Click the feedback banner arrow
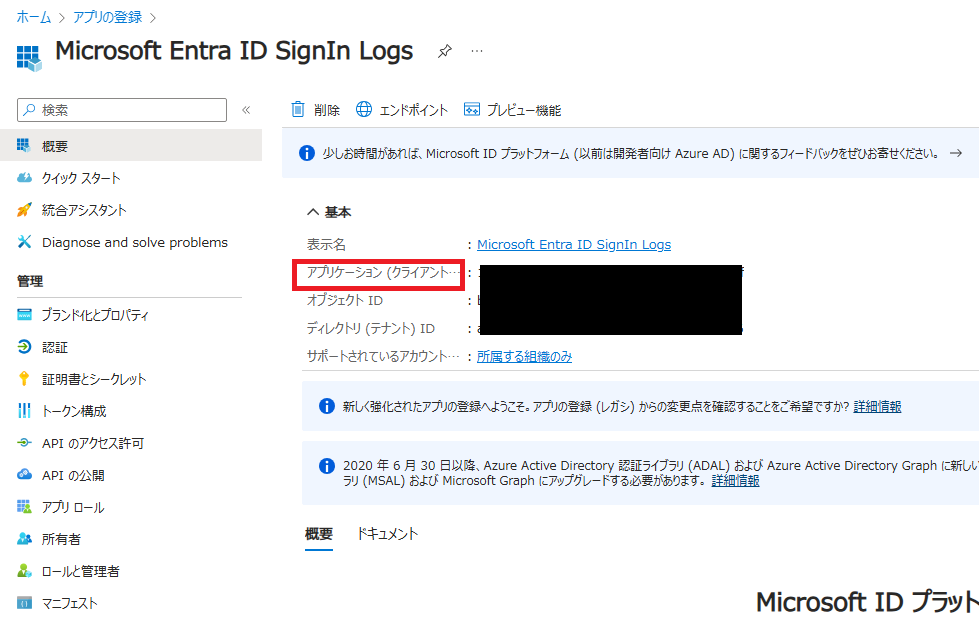This screenshot has width=979, height=620. (957, 153)
